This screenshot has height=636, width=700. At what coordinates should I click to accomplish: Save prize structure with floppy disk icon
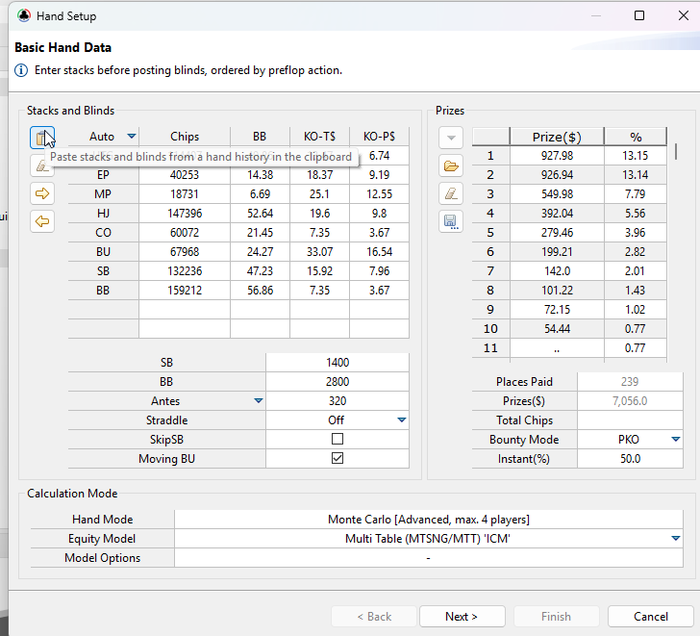tap(451, 221)
